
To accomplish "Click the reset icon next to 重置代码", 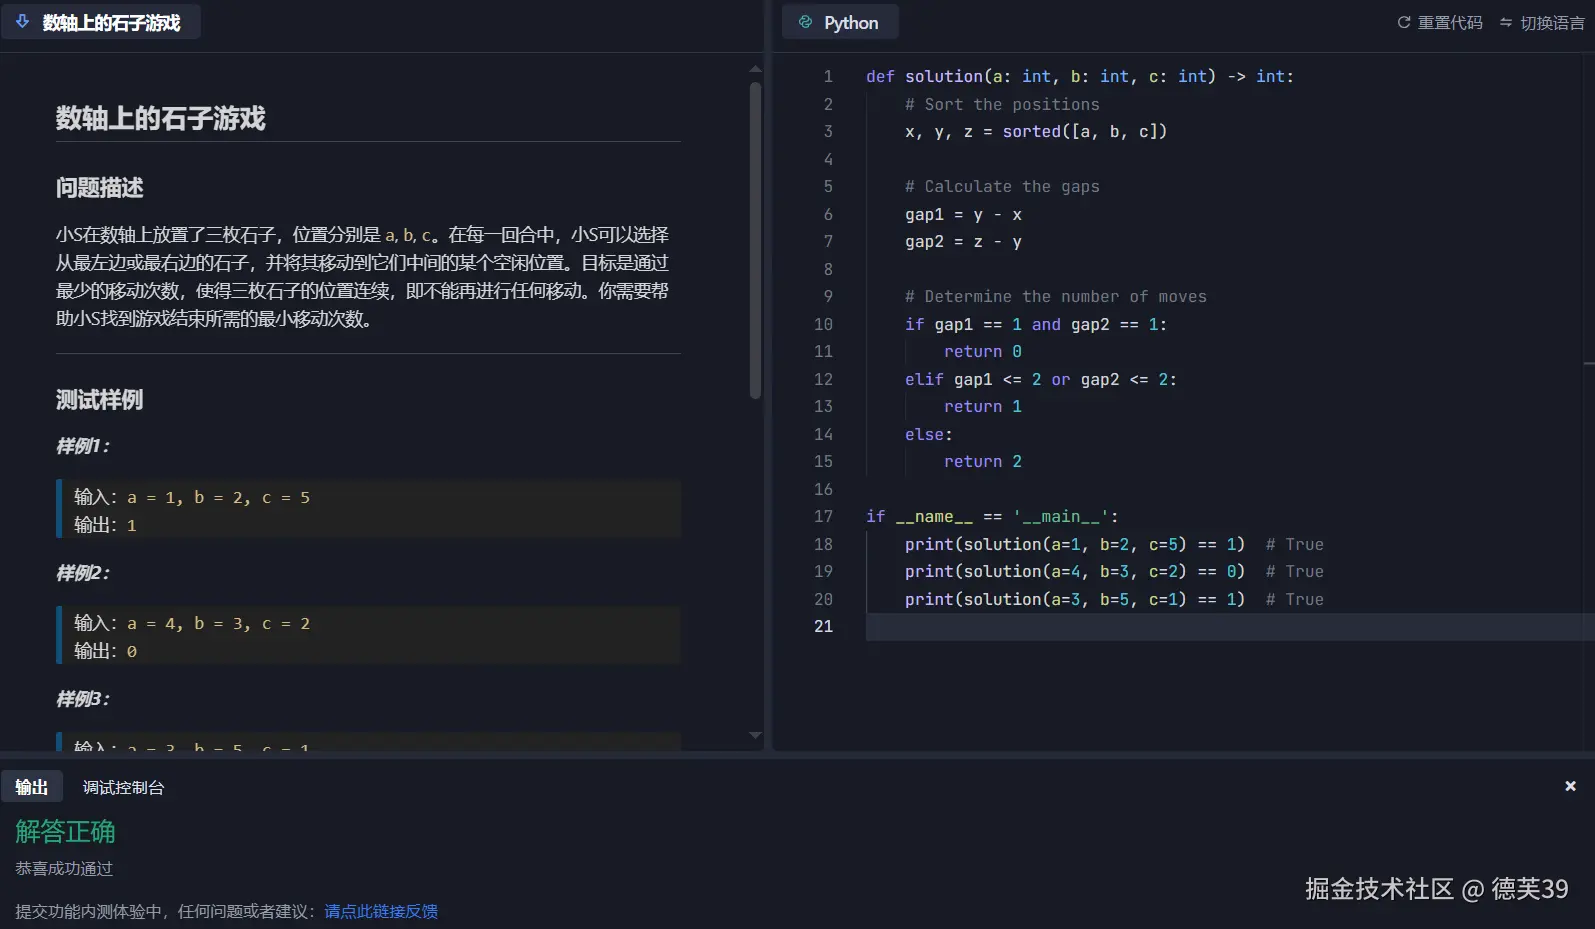I will tap(1404, 22).
